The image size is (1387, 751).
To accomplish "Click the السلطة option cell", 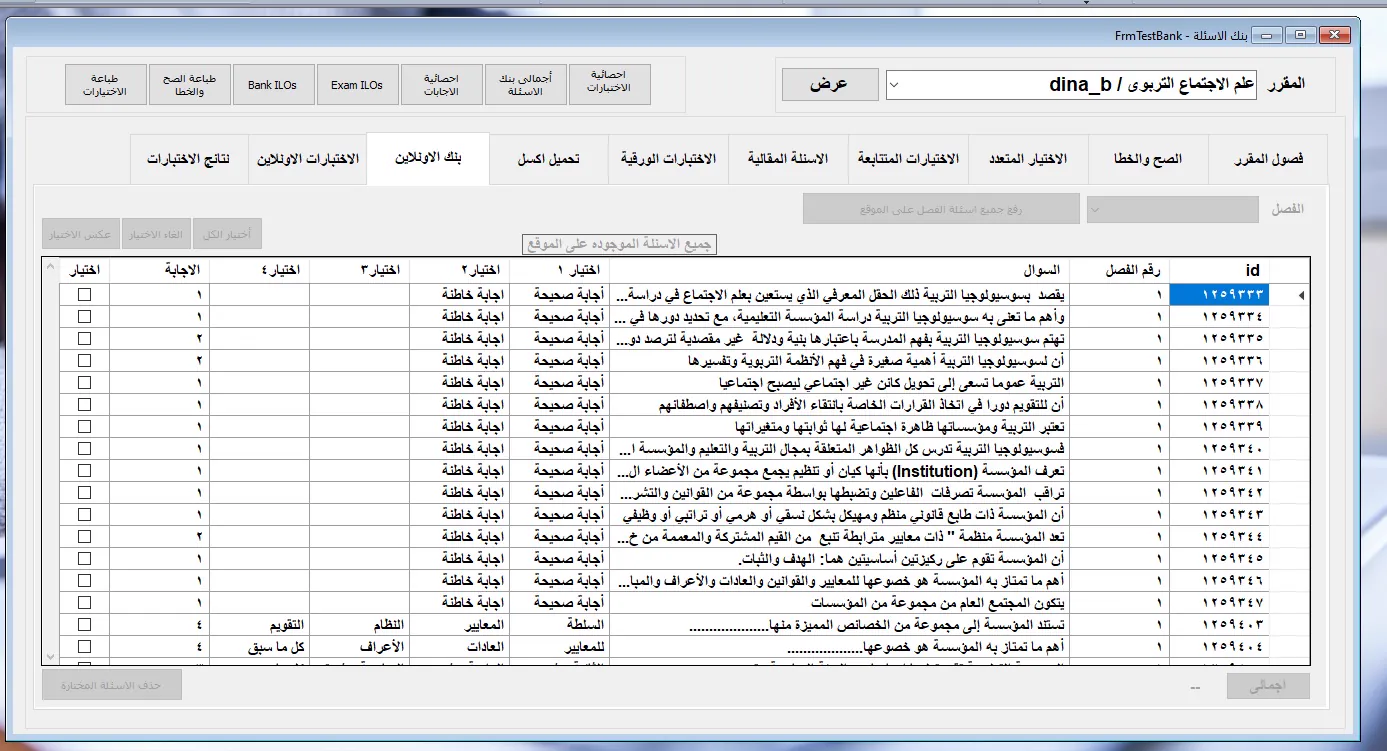I will tap(559, 625).
